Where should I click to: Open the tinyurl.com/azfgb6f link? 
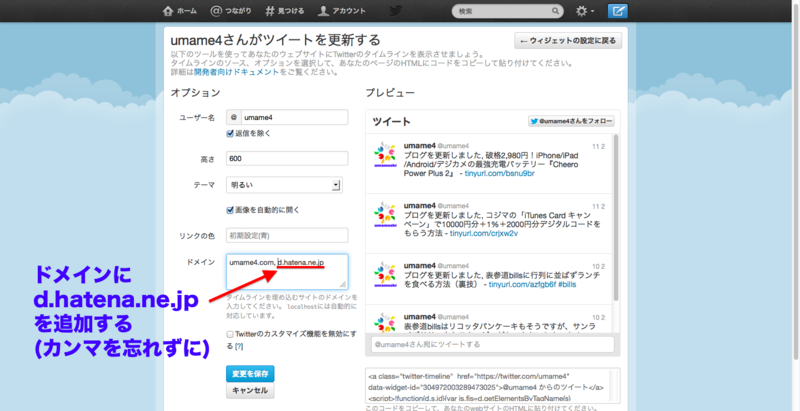(x=522, y=285)
